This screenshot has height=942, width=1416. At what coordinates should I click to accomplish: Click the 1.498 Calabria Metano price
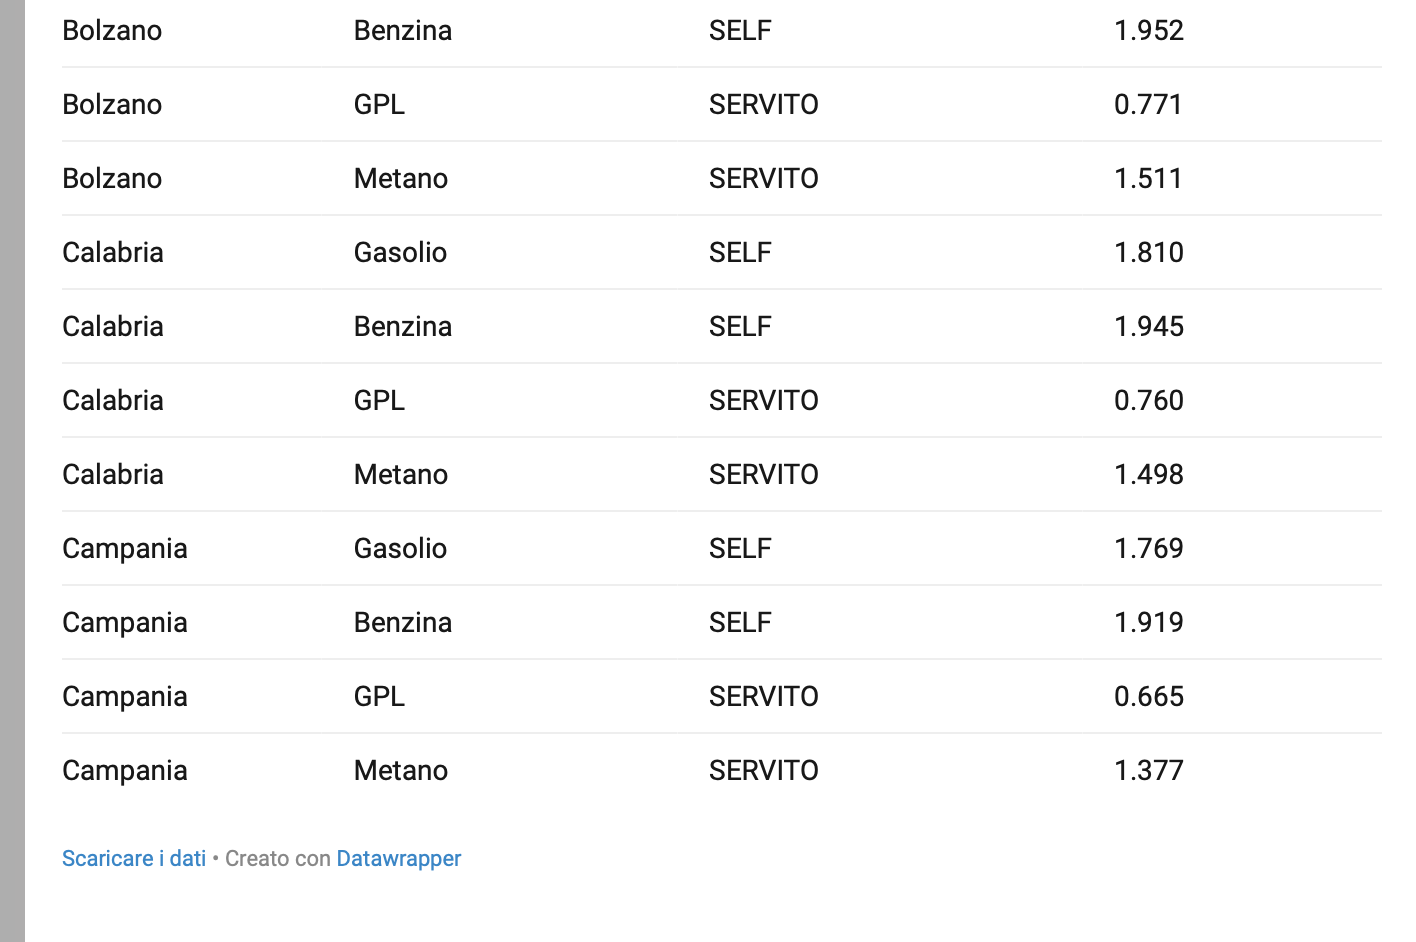[1149, 474]
